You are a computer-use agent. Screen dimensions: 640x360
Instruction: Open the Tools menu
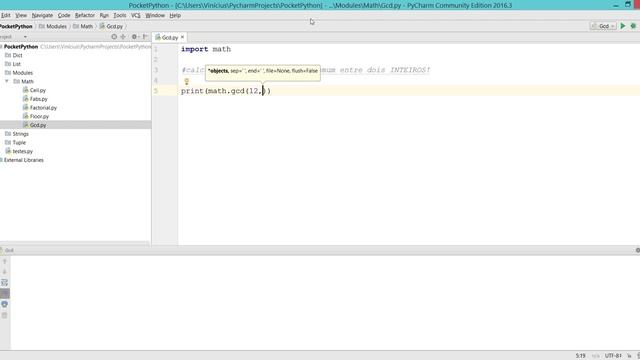pos(120,15)
